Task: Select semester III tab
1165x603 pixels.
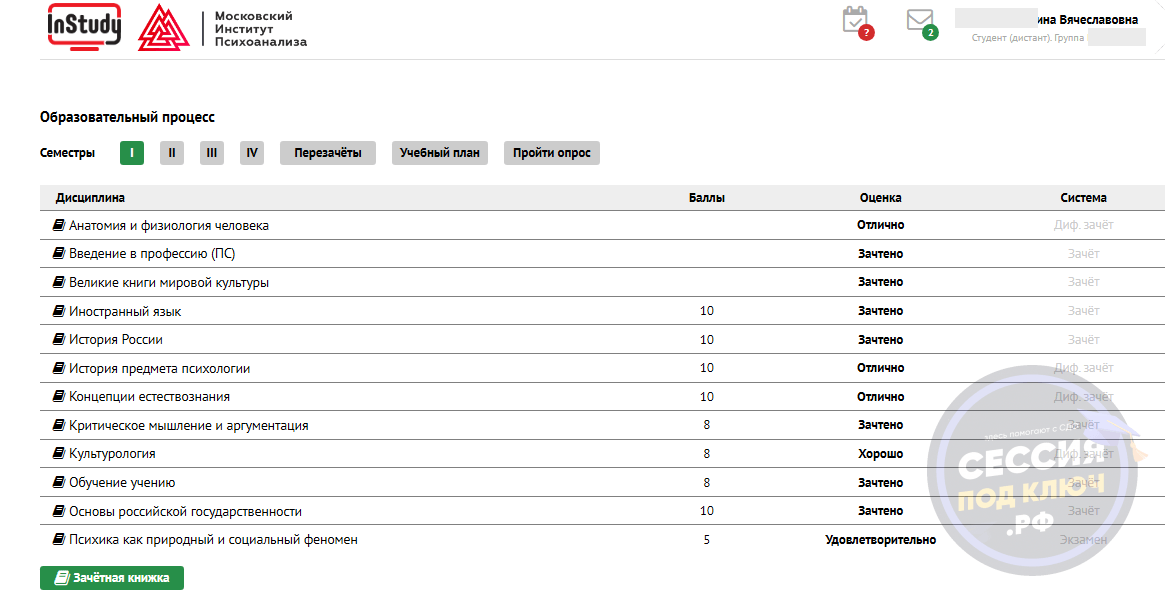Action: point(212,153)
